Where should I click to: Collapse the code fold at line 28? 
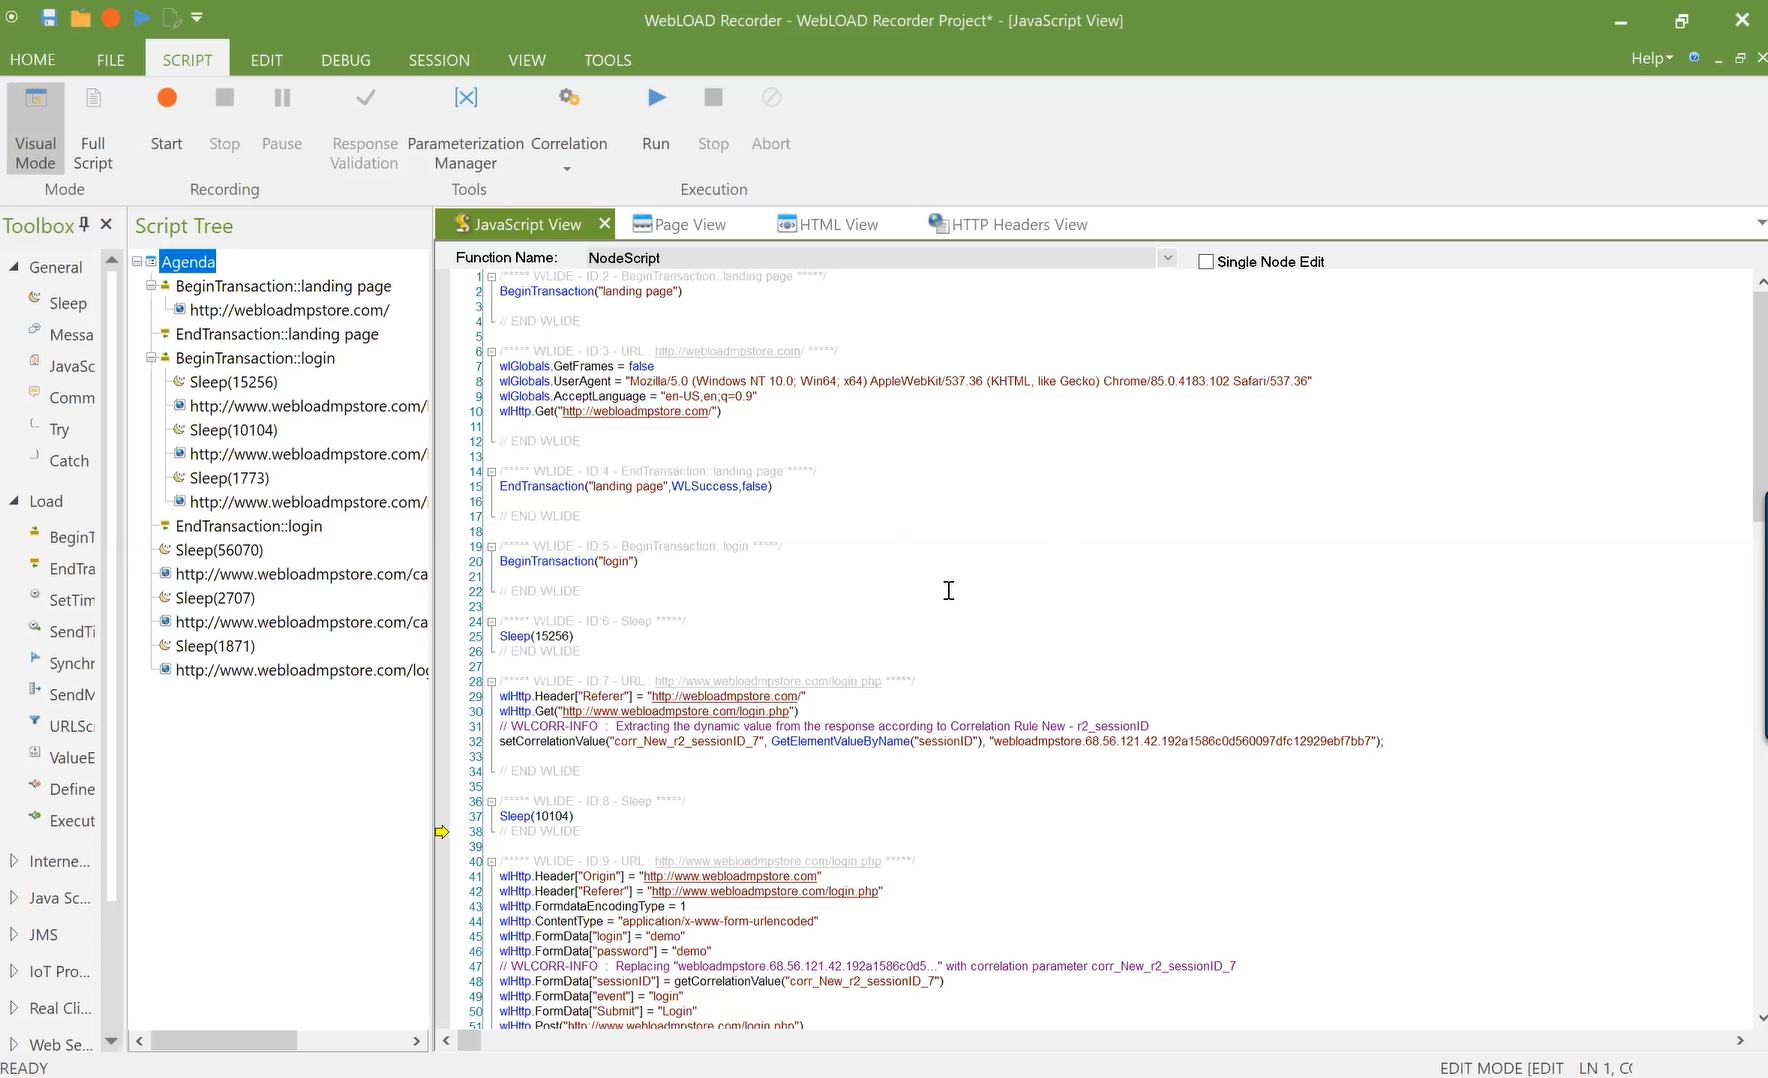491,682
